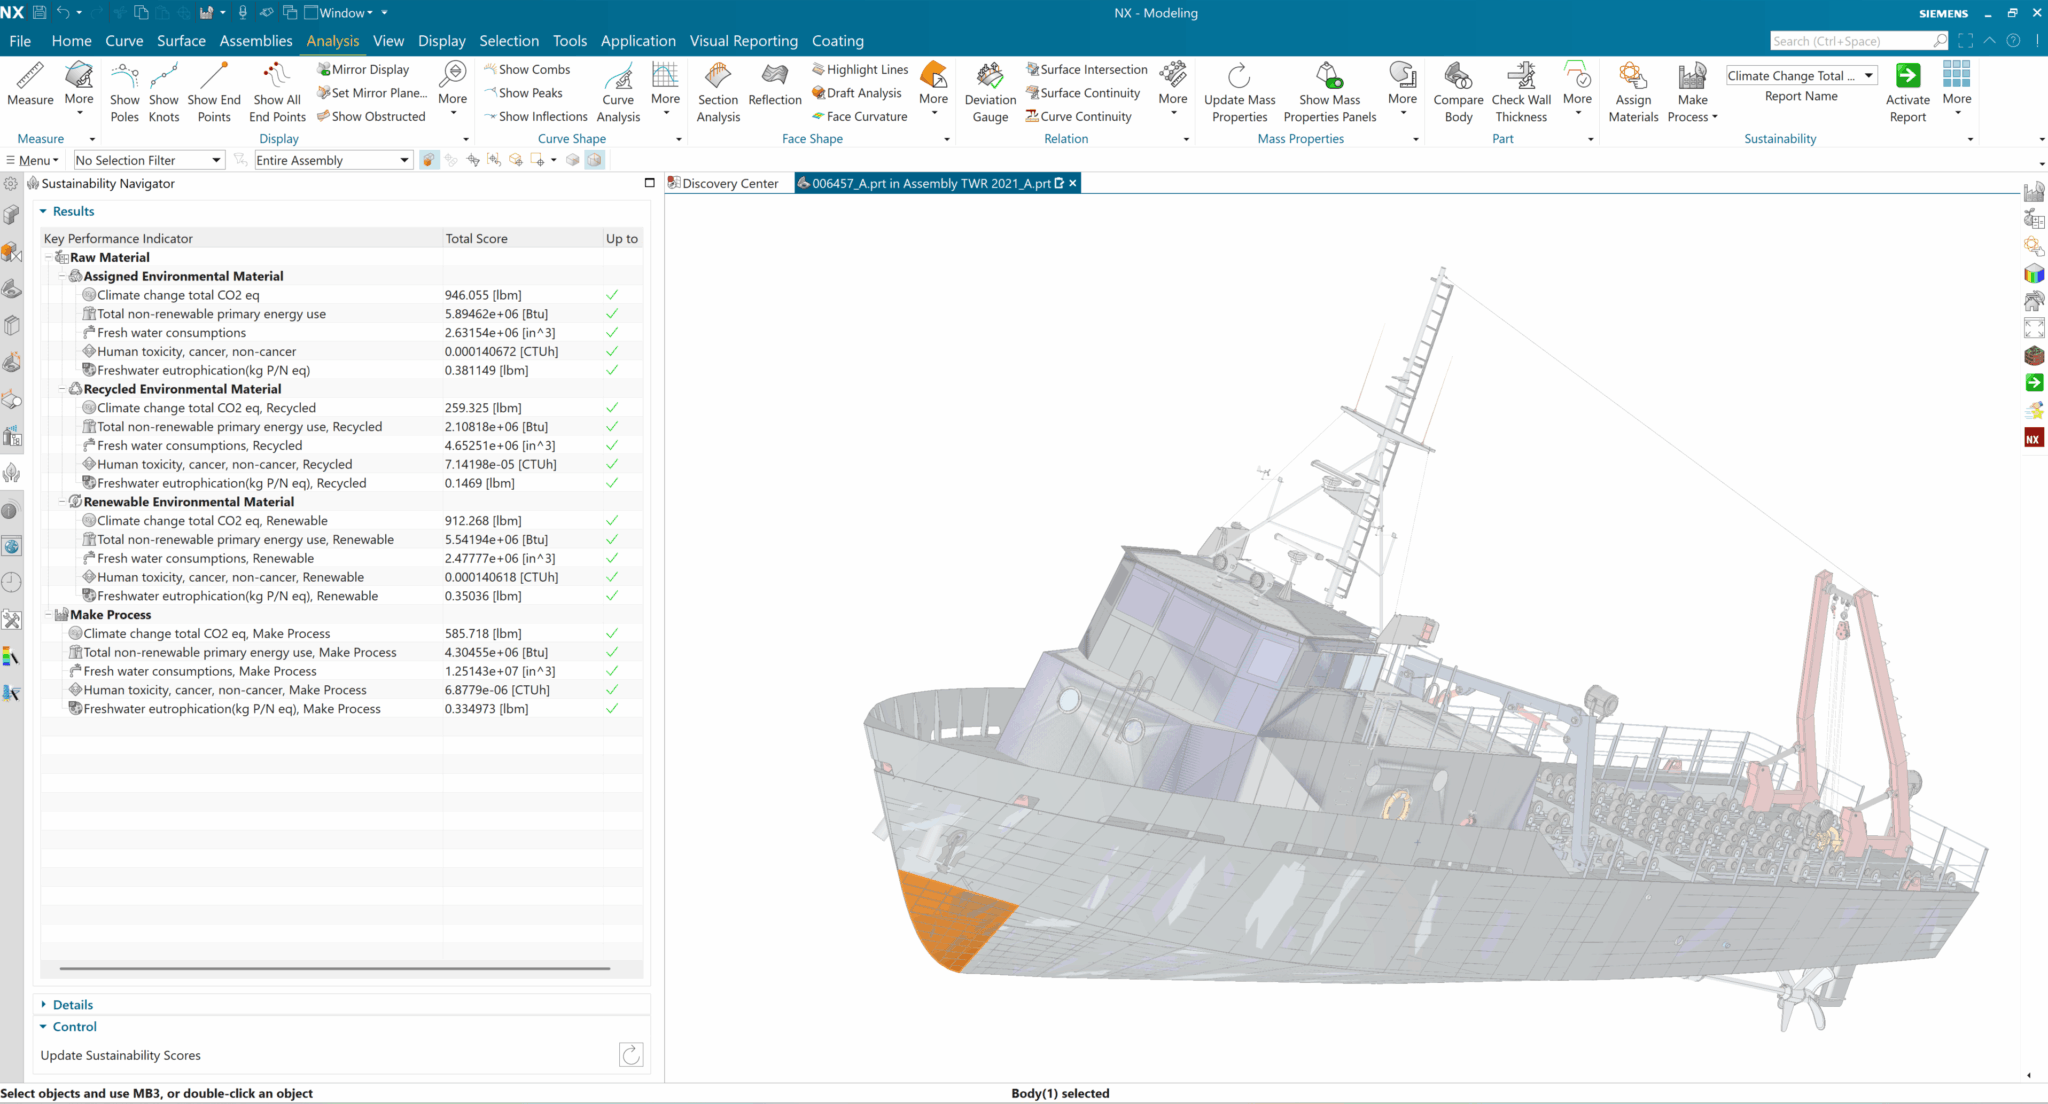2048x1104 pixels.
Task: Open the No Selection Filter dropdown
Action: point(148,160)
